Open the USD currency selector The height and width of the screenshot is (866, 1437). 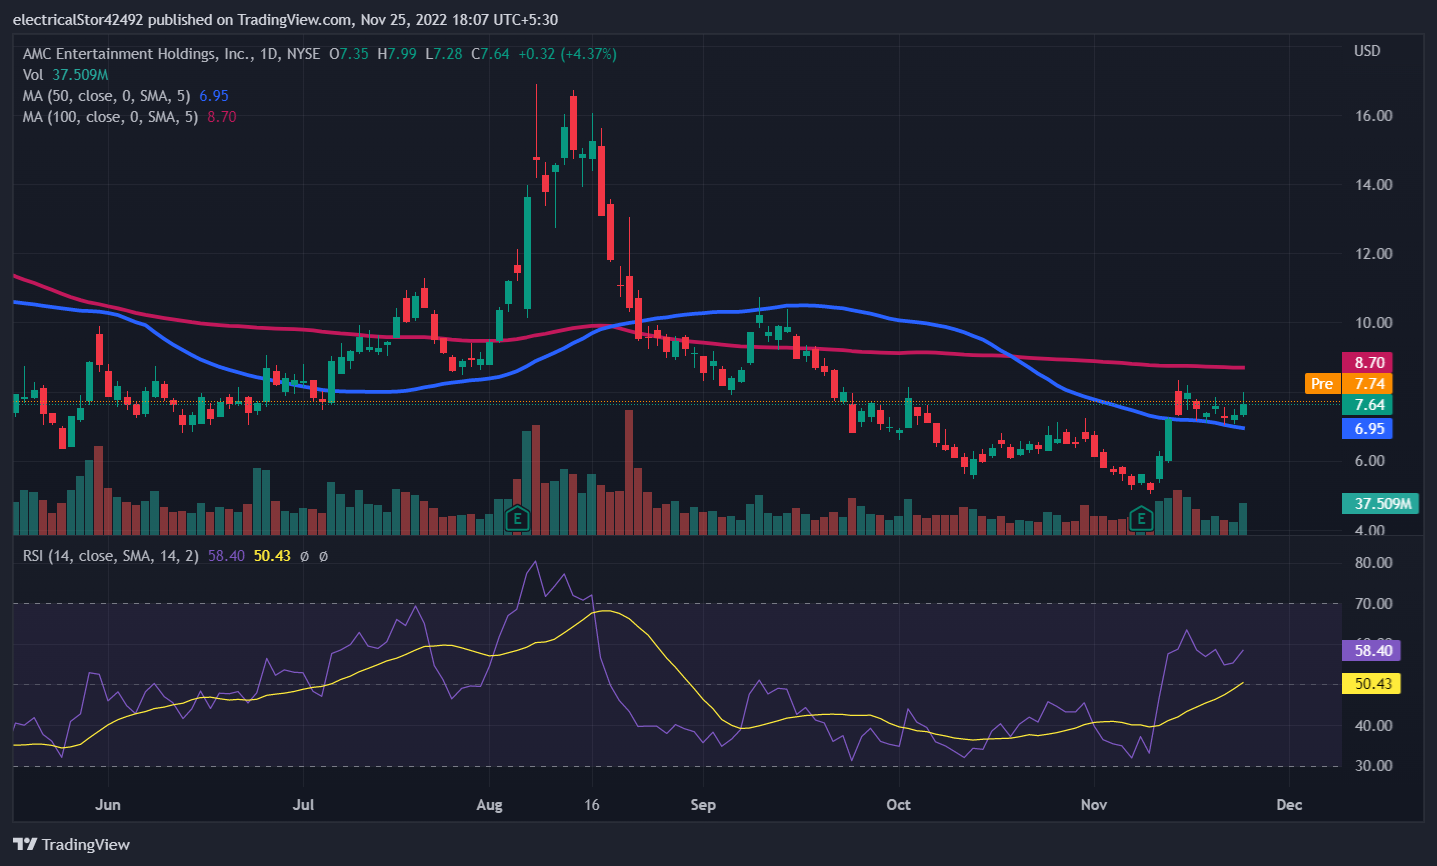click(x=1367, y=51)
